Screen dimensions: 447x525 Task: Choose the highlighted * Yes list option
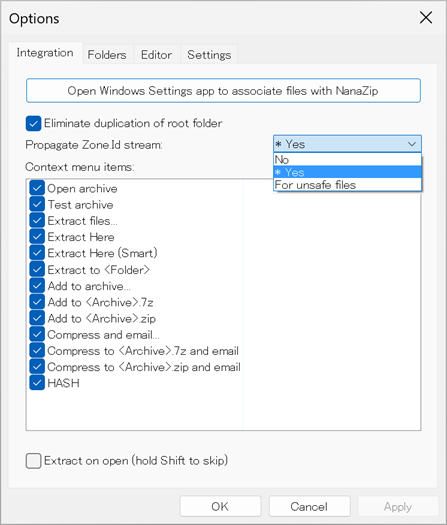(347, 172)
